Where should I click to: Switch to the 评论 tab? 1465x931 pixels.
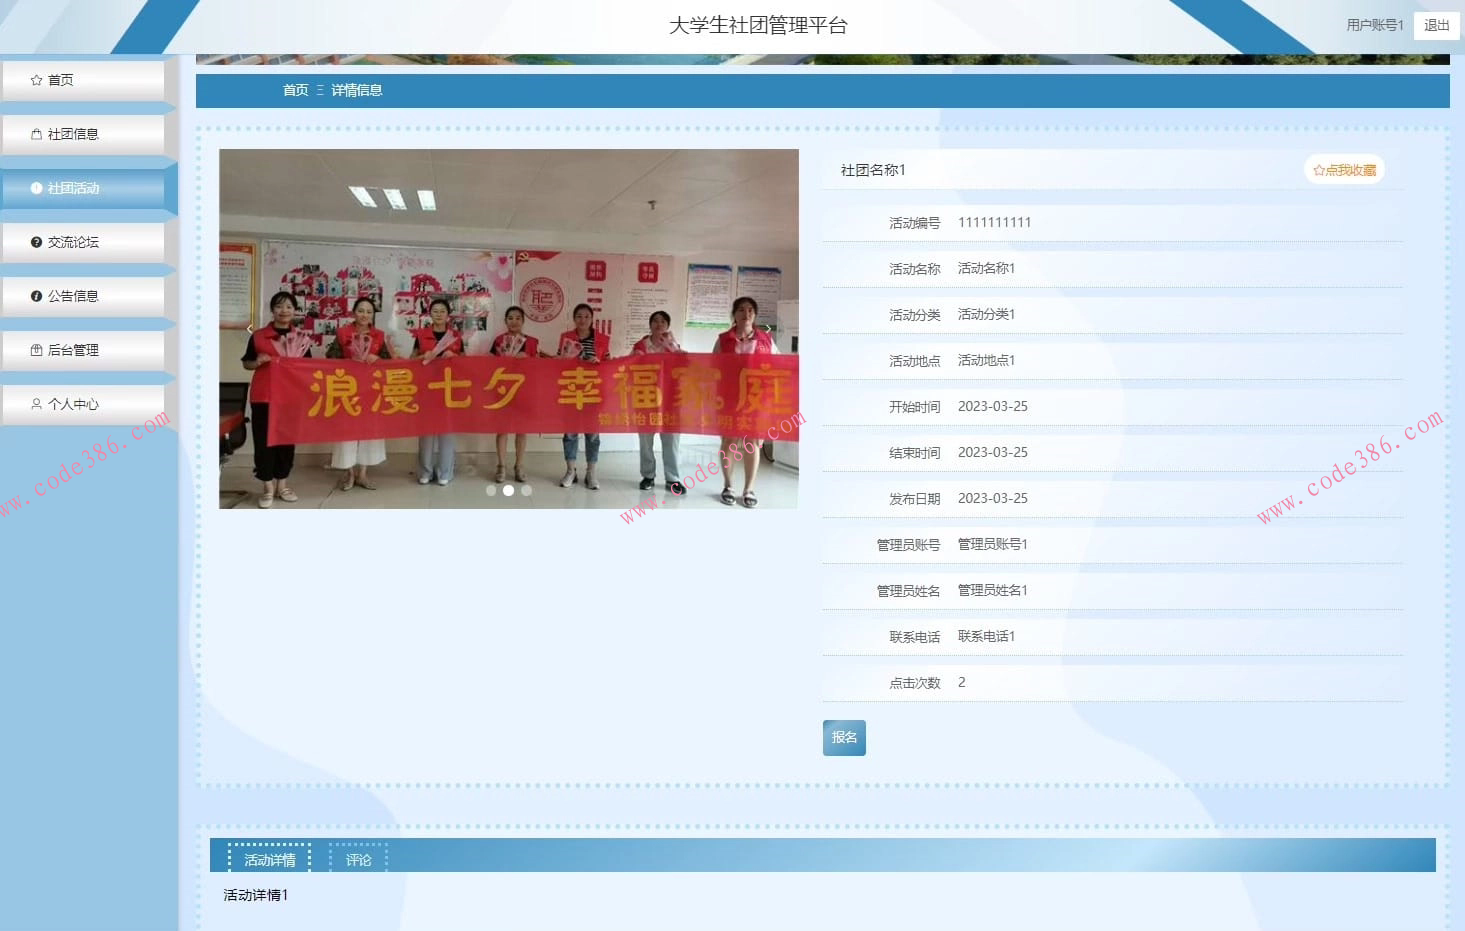point(358,860)
